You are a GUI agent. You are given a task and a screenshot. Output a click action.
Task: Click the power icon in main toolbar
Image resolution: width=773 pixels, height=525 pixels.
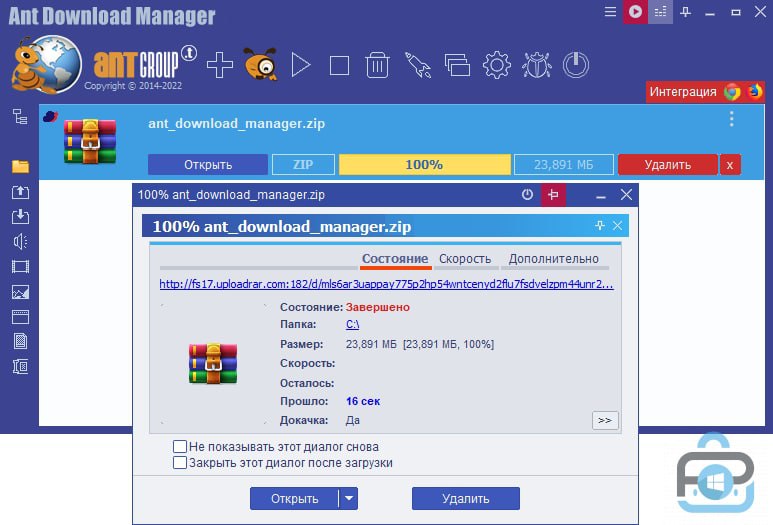click(575, 65)
